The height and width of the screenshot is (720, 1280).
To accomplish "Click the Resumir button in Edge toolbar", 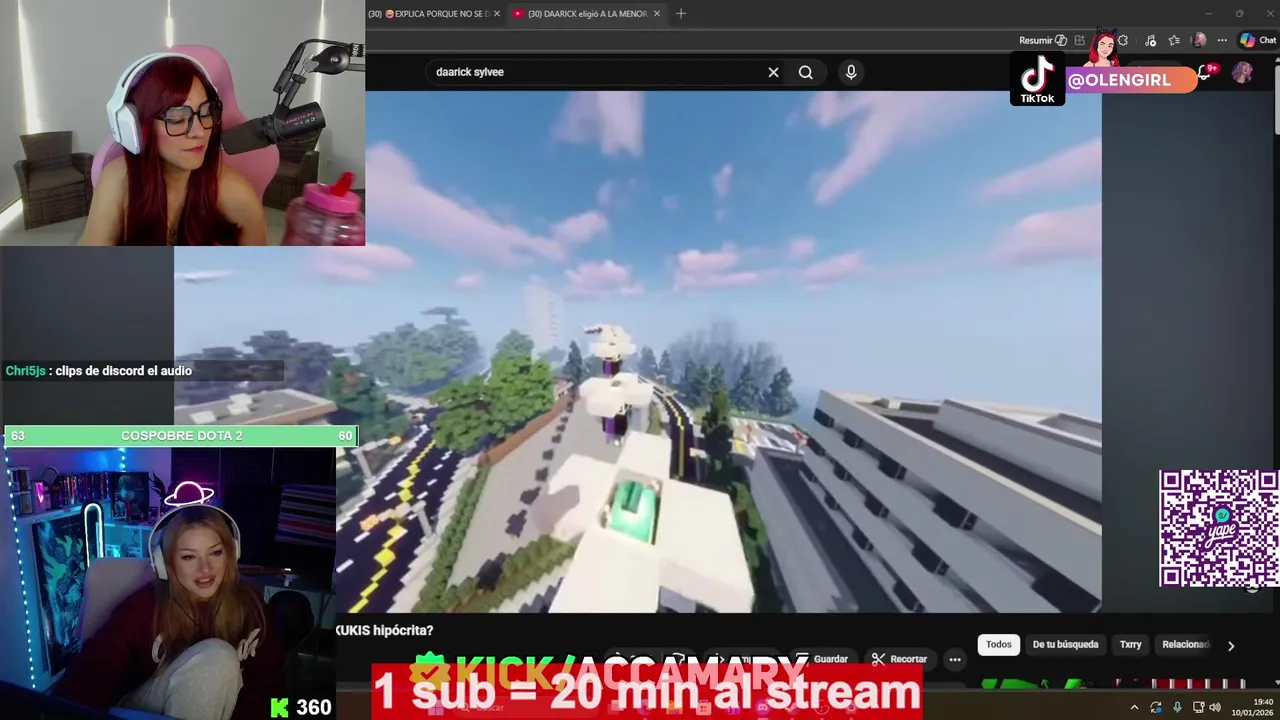I will pos(1042,41).
